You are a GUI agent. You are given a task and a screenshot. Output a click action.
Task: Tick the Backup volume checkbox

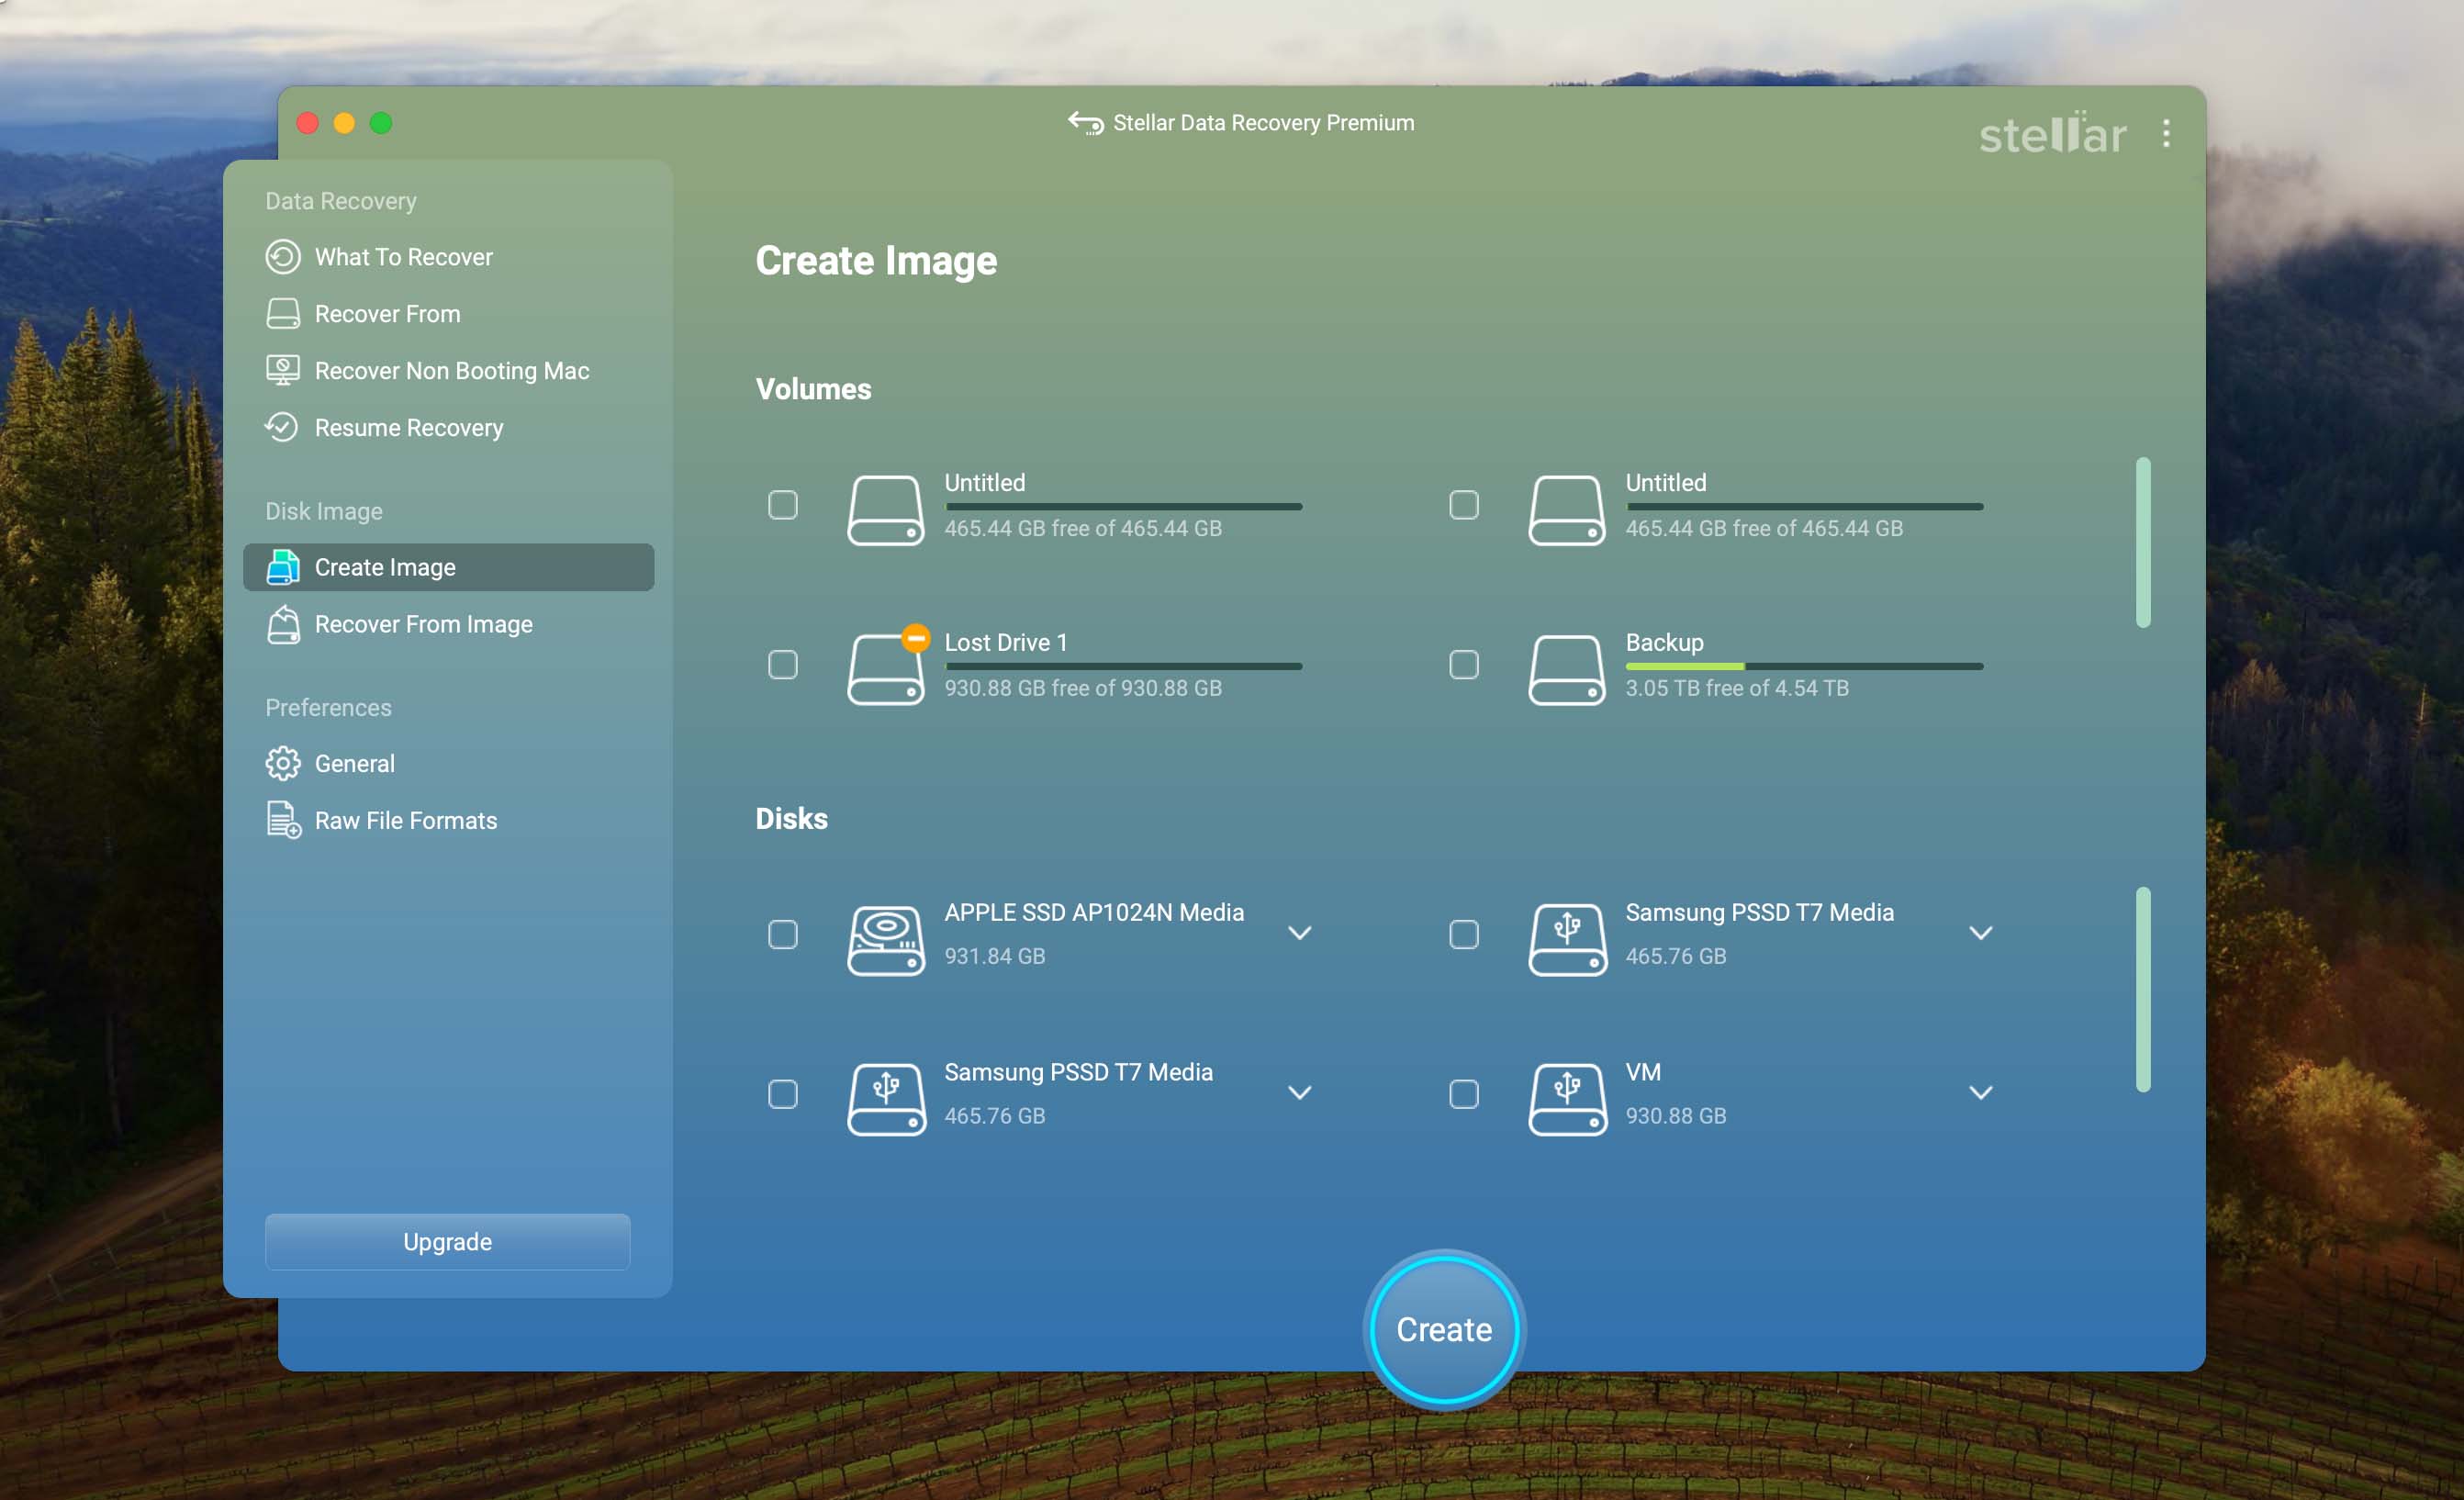(1464, 665)
